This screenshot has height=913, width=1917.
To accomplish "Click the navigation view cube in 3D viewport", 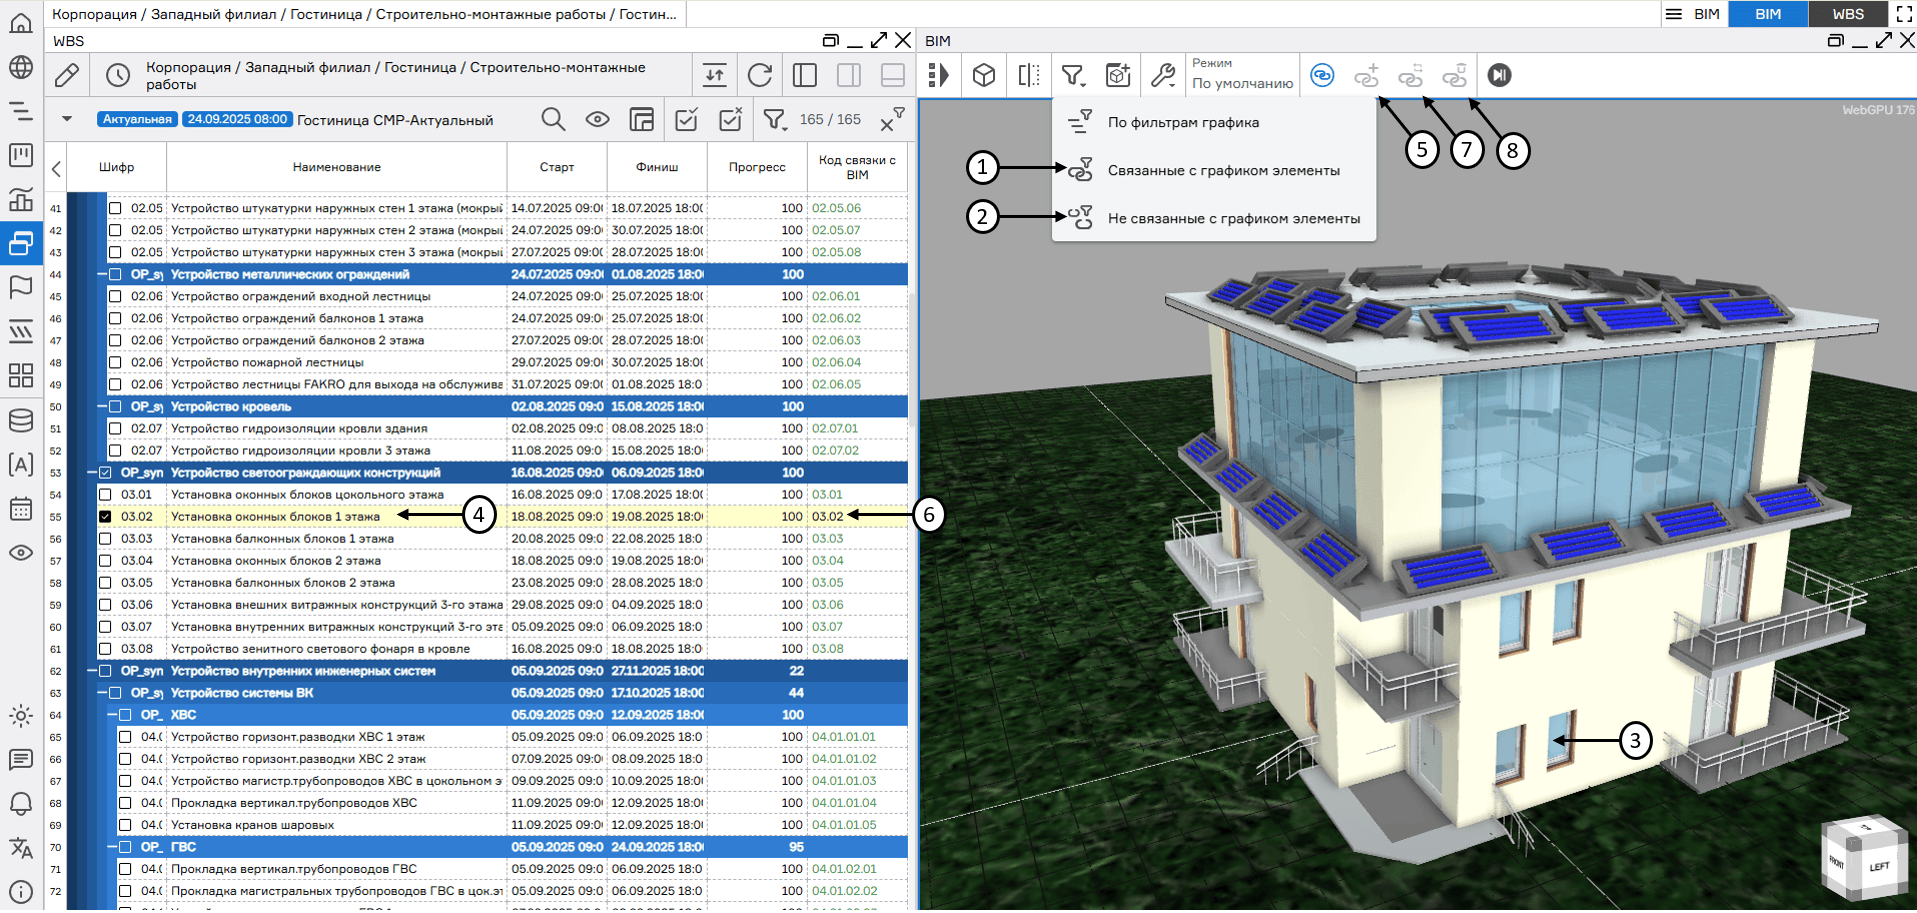I will [x=1864, y=856].
